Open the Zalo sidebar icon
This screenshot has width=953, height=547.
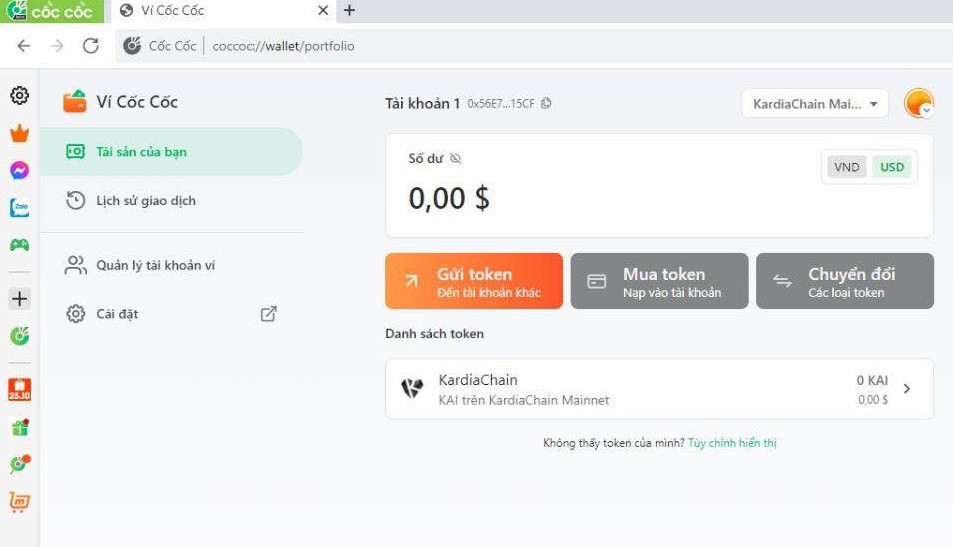[19, 208]
